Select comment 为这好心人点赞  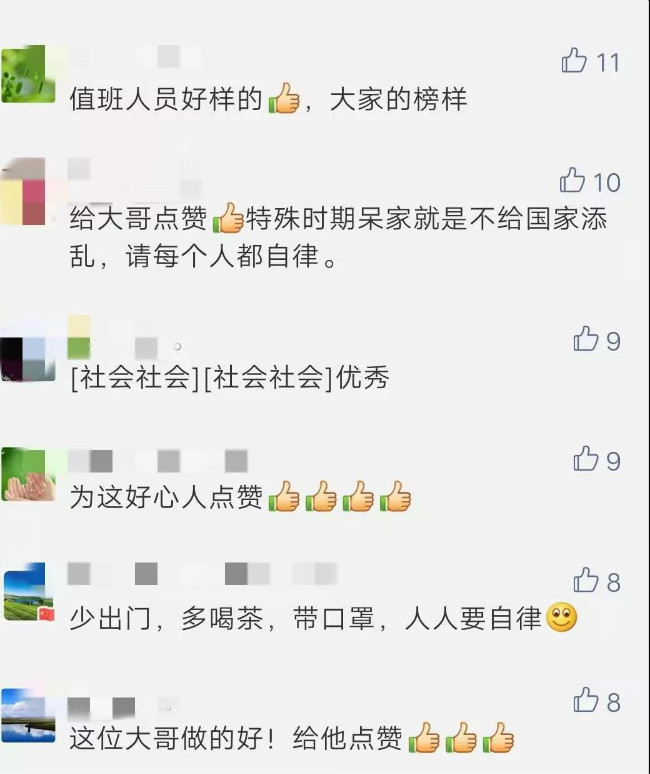point(240,496)
